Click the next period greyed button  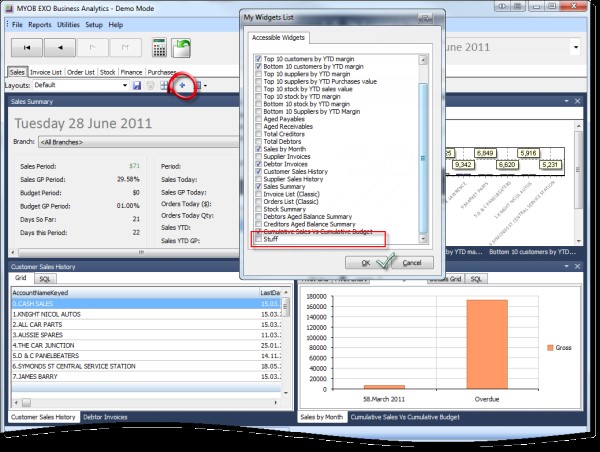coord(93,48)
